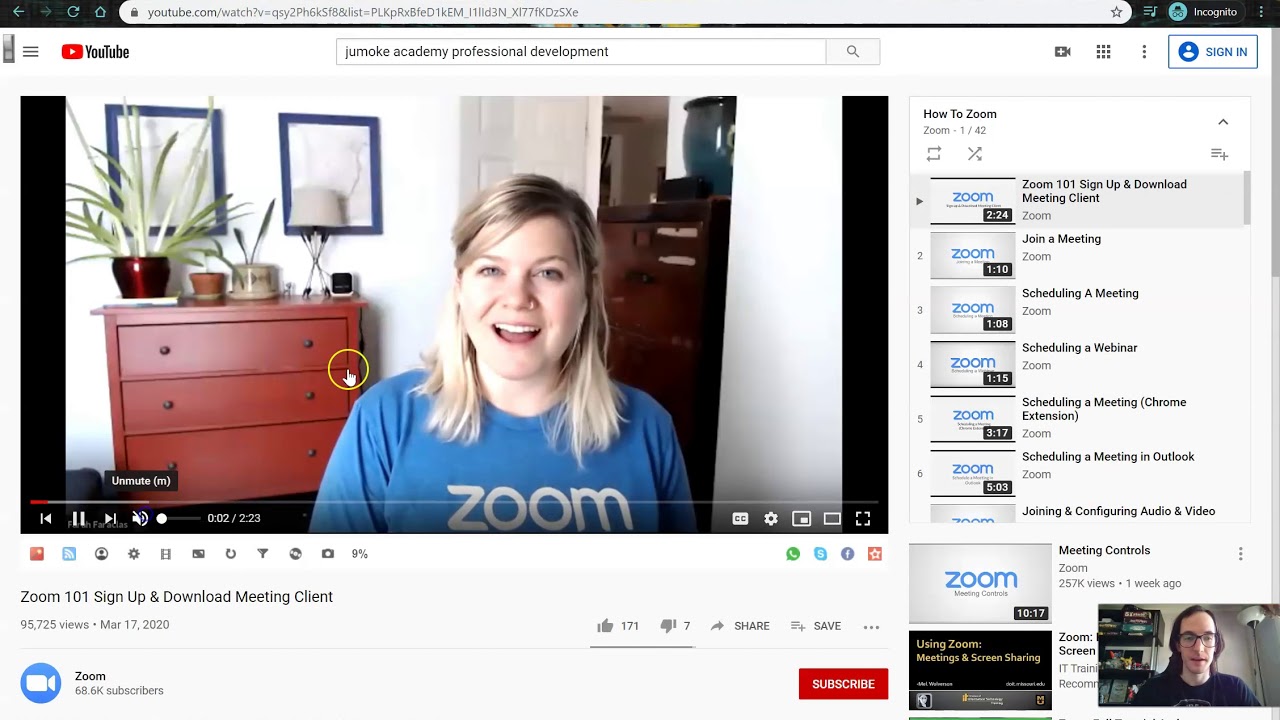Click the red star bookmark icon
Screen dimensions: 1280x720
tap(875, 553)
